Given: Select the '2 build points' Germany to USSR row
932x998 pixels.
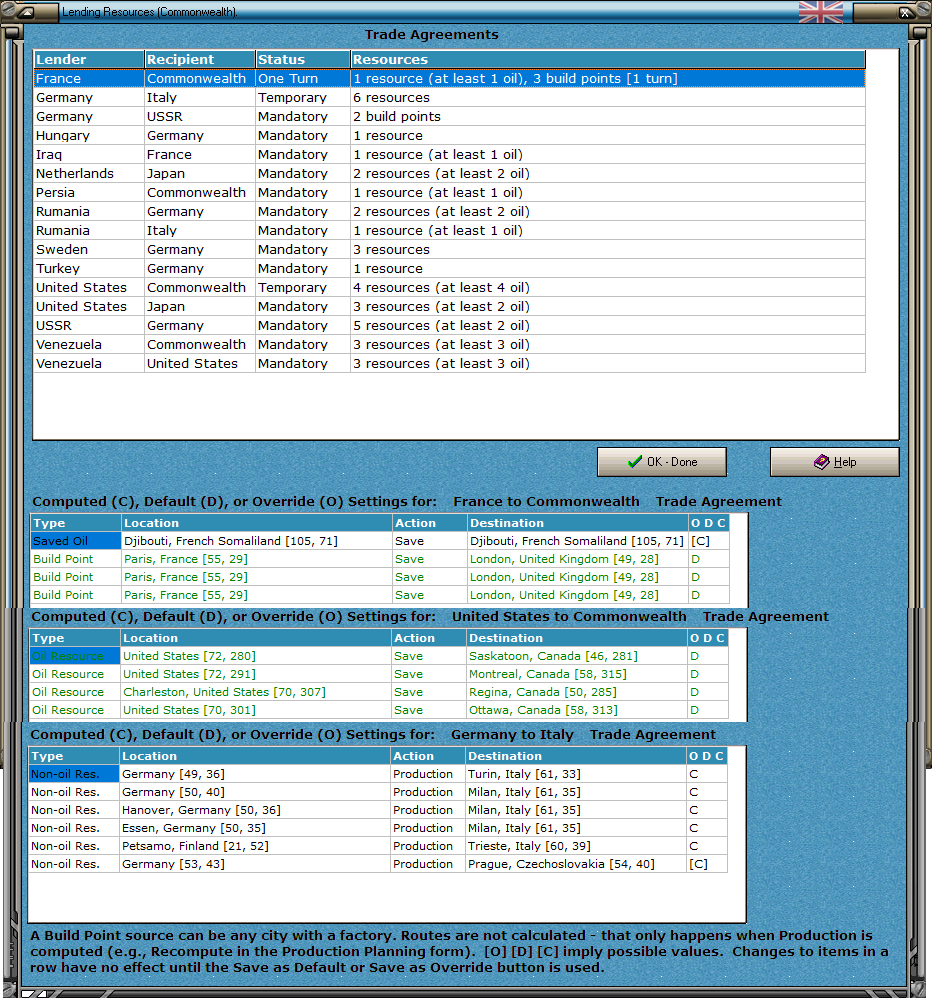Looking at the screenshot, I should 449,116.
